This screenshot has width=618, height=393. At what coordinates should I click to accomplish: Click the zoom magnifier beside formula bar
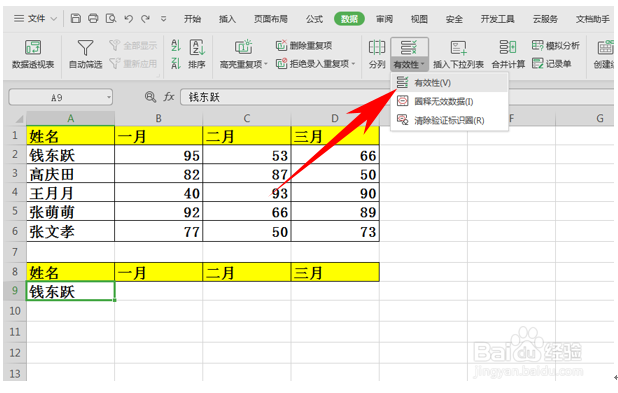click(x=150, y=97)
